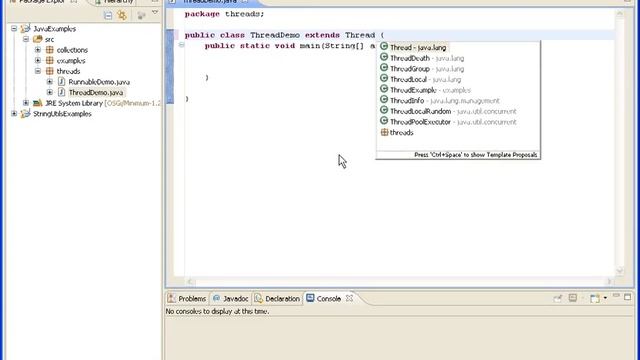640x360 pixels.
Task: Choose ThreadLocalRandom proposal
Action: pyautogui.click(x=458, y=111)
